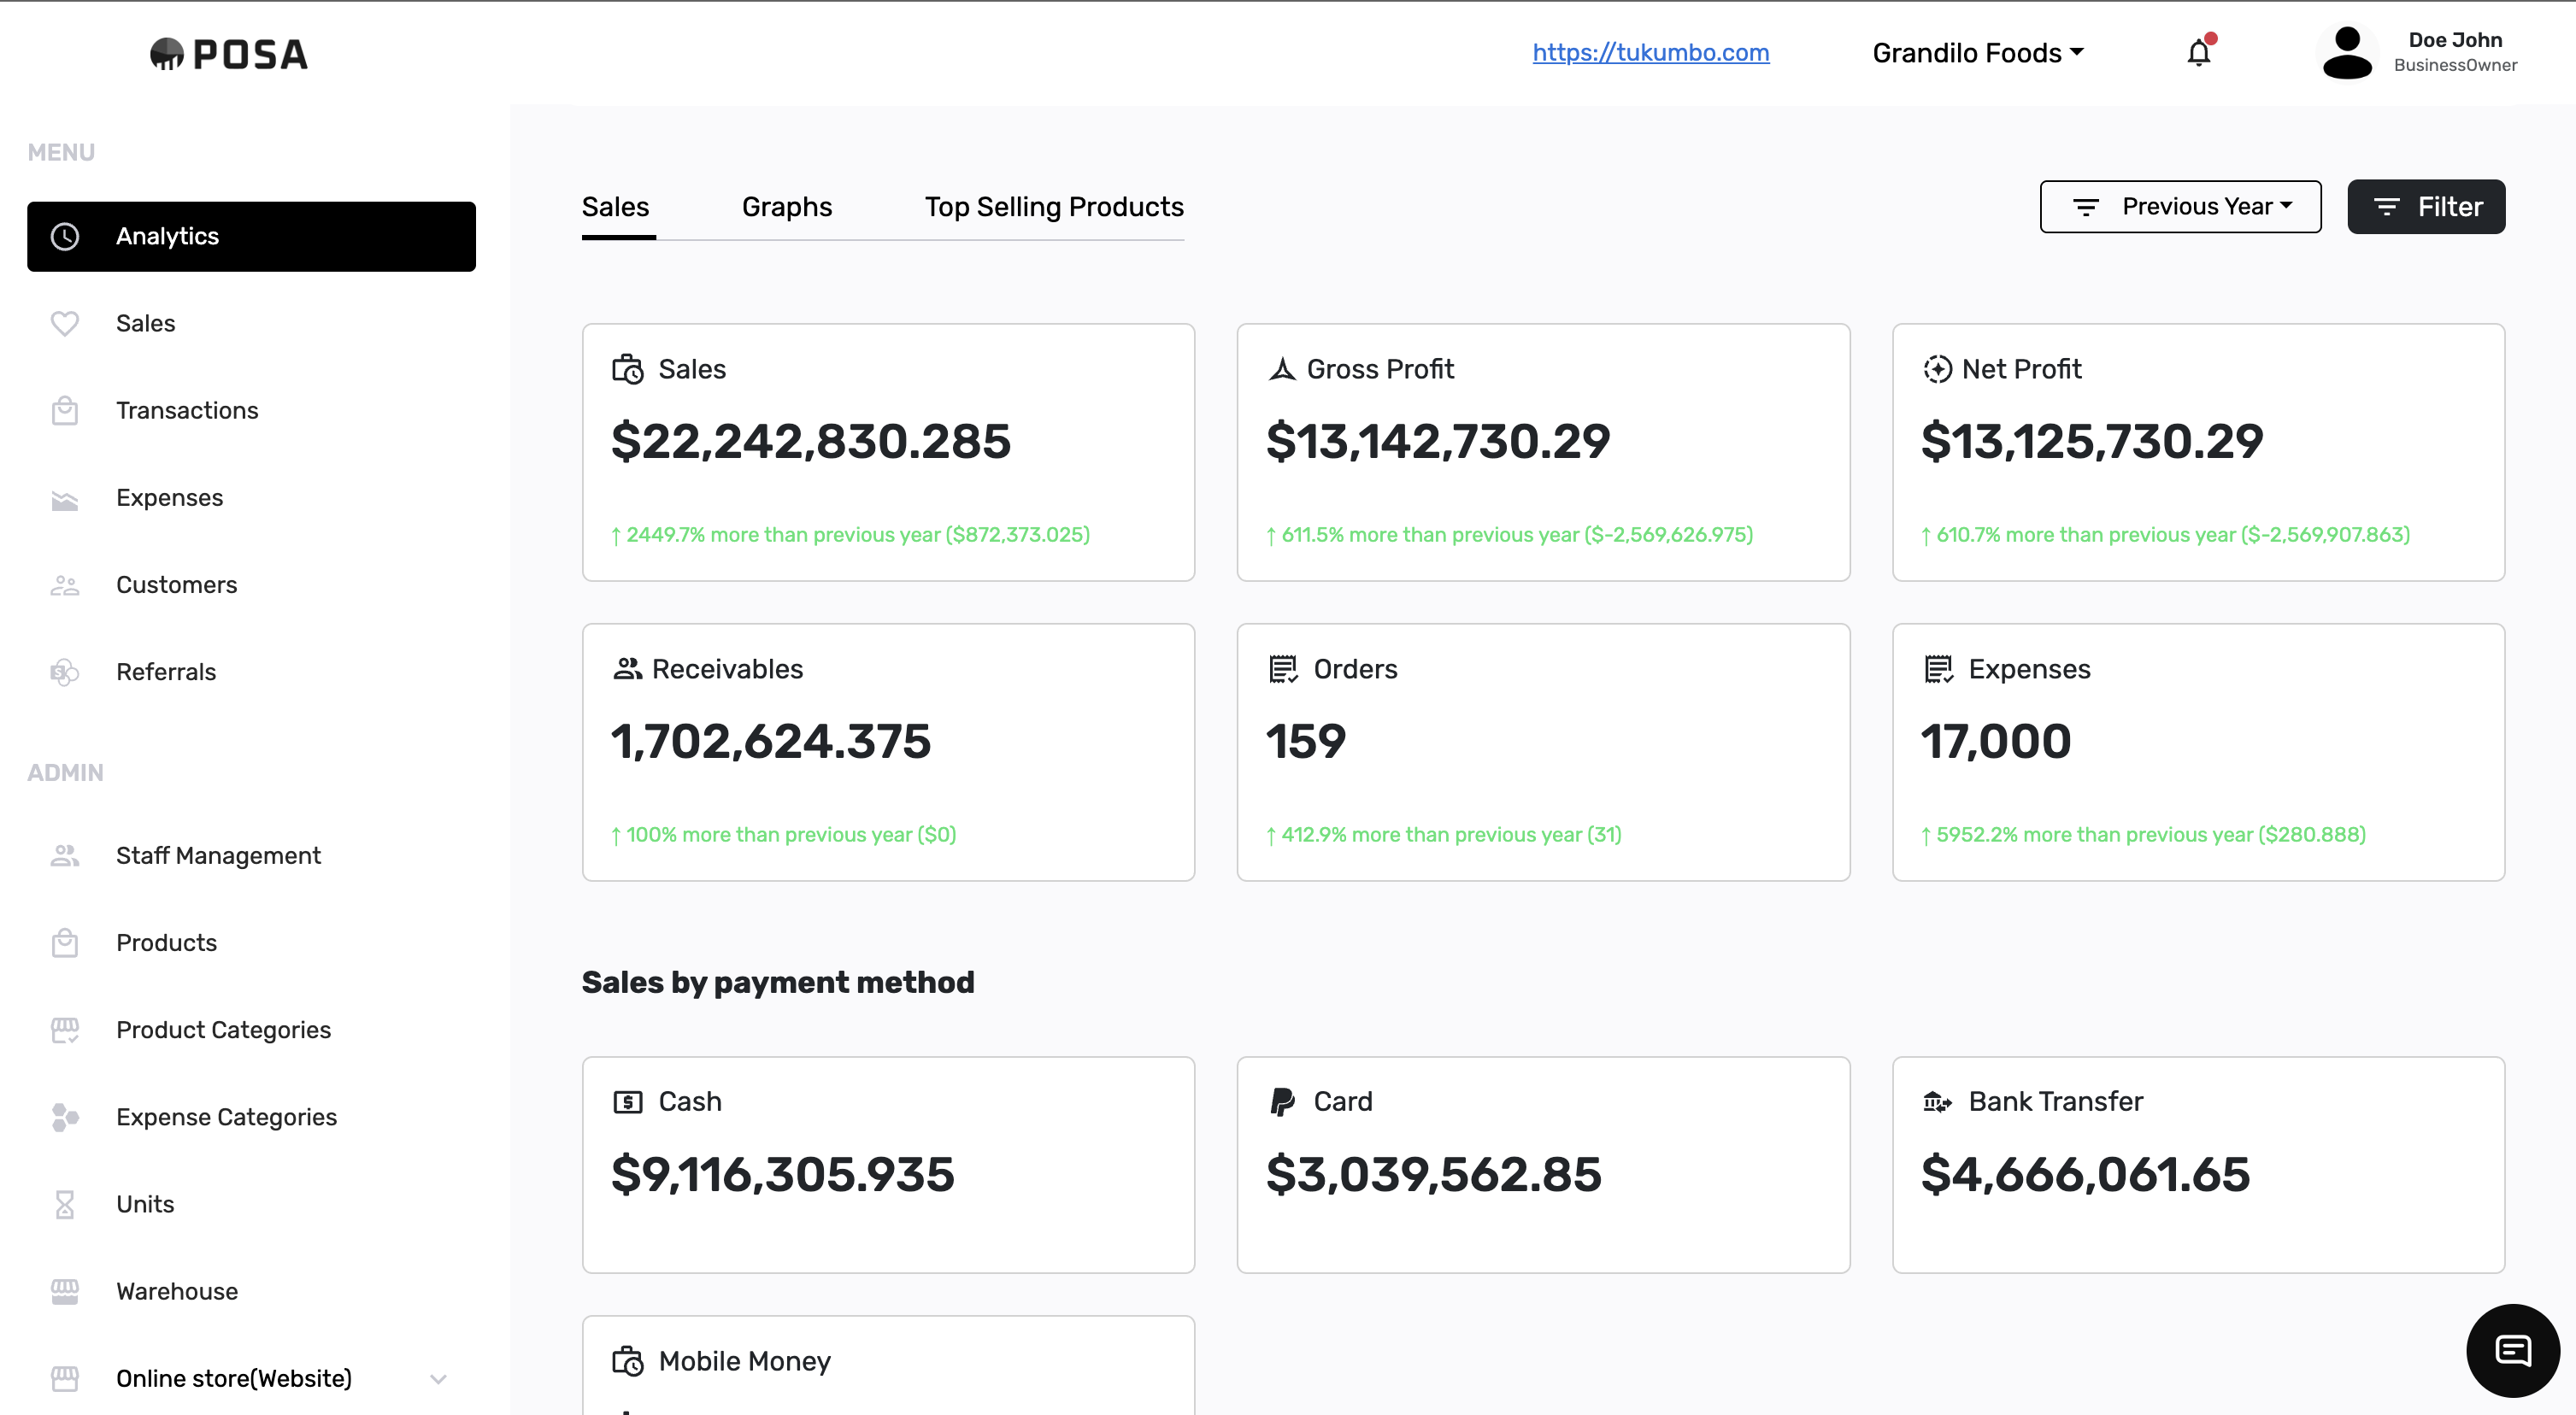Open notifications via the bell icon
This screenshot has width=2576, height=1415.
(2198, 52)
